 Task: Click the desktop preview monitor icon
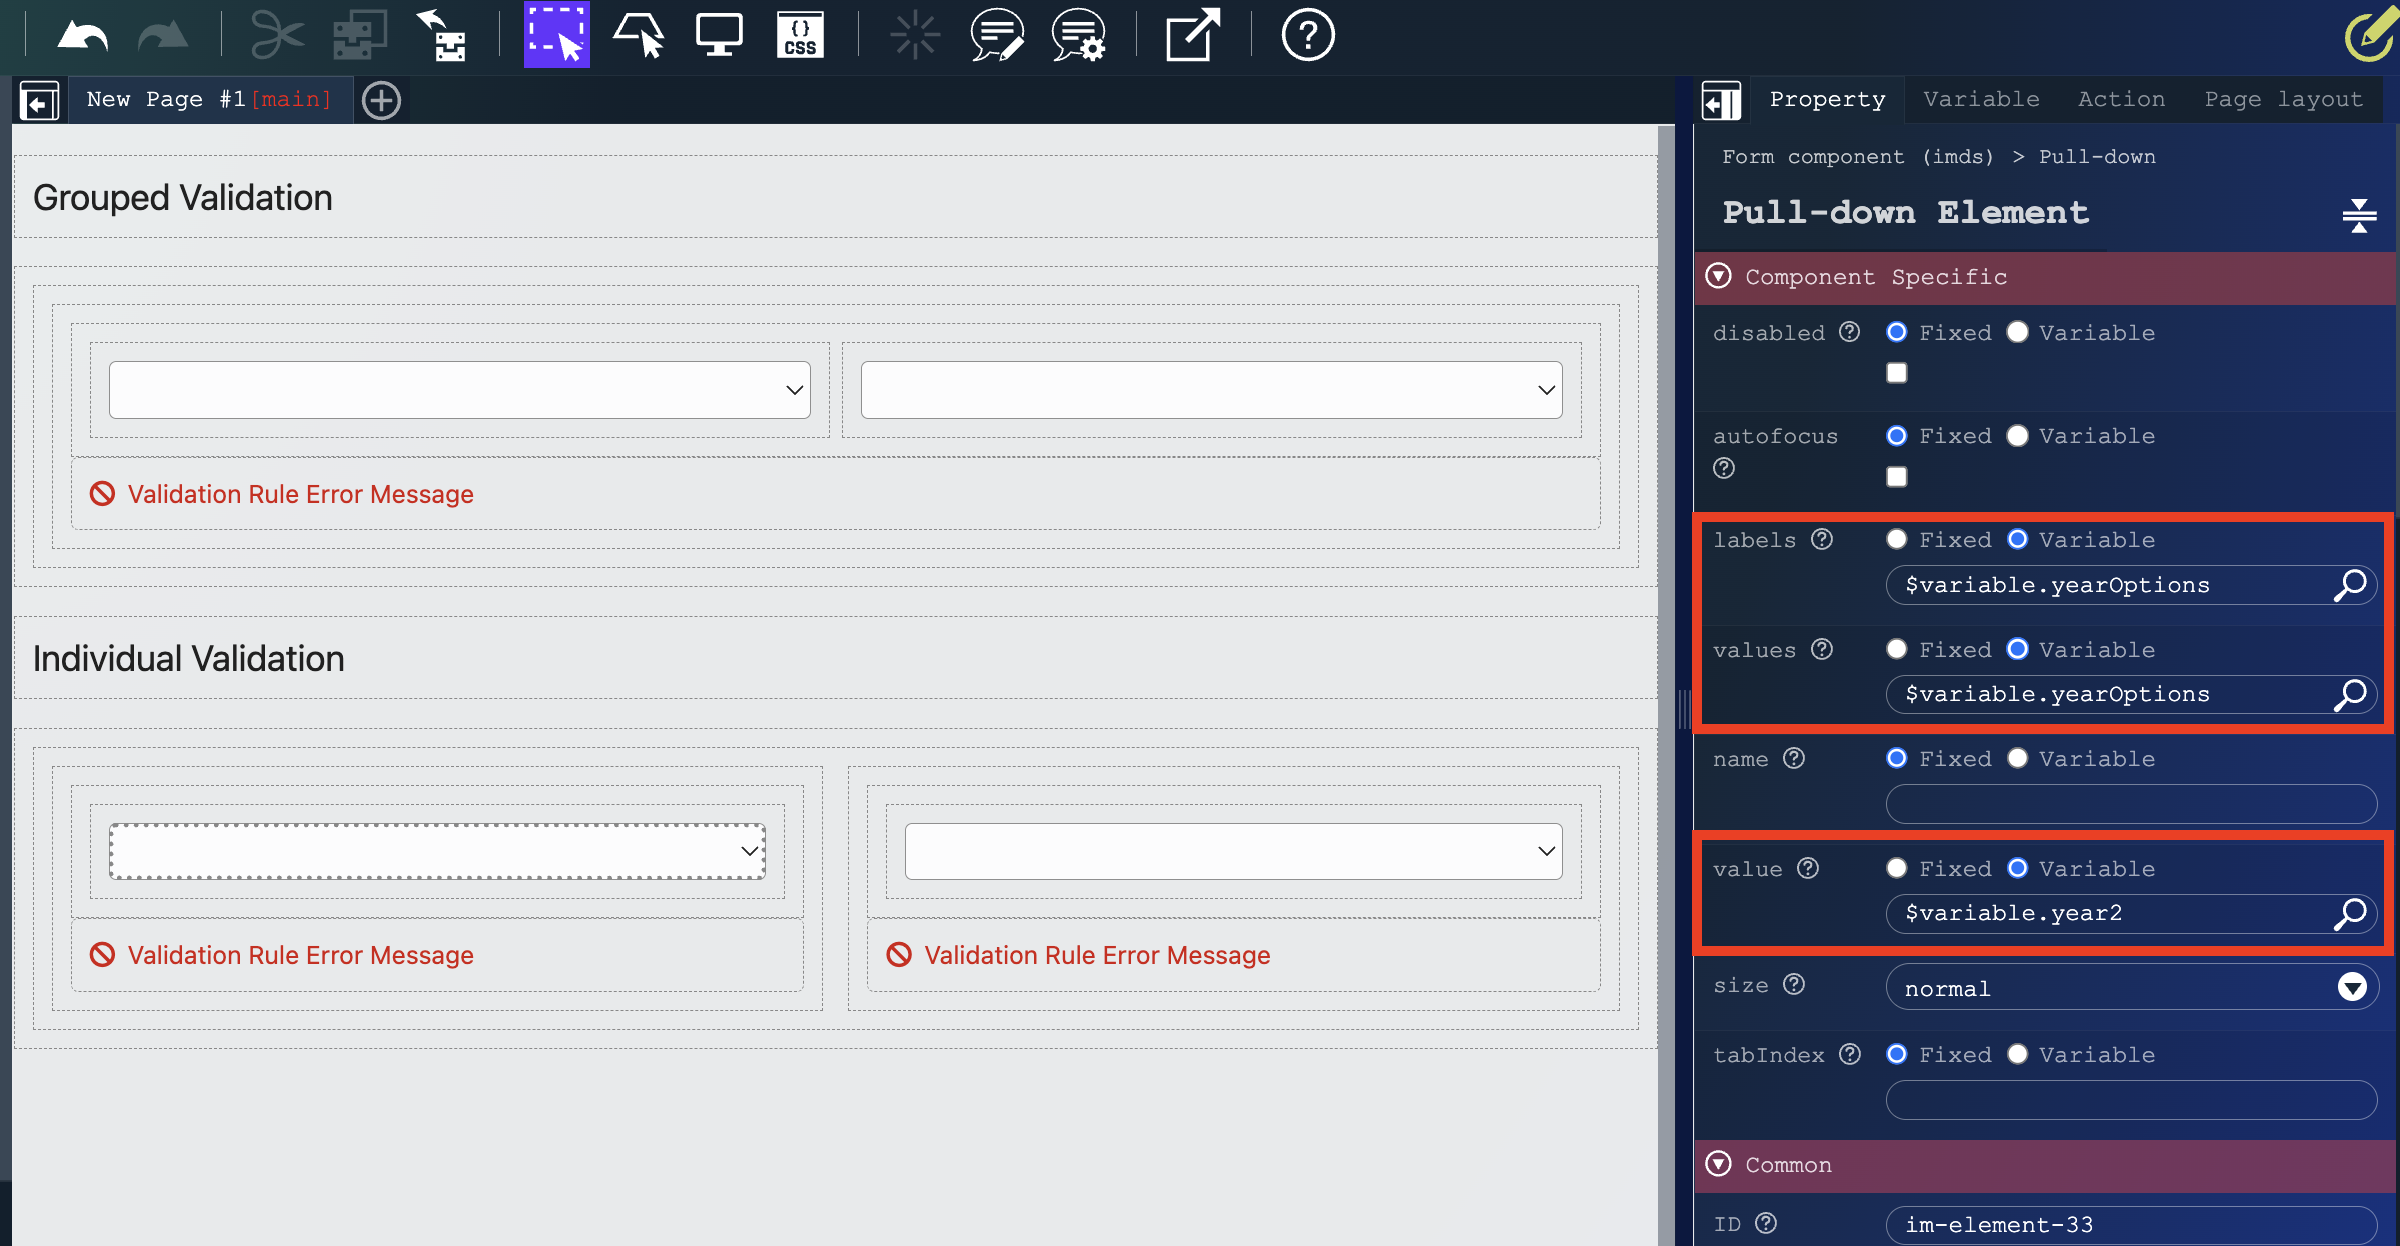click(x=719, y=36)
